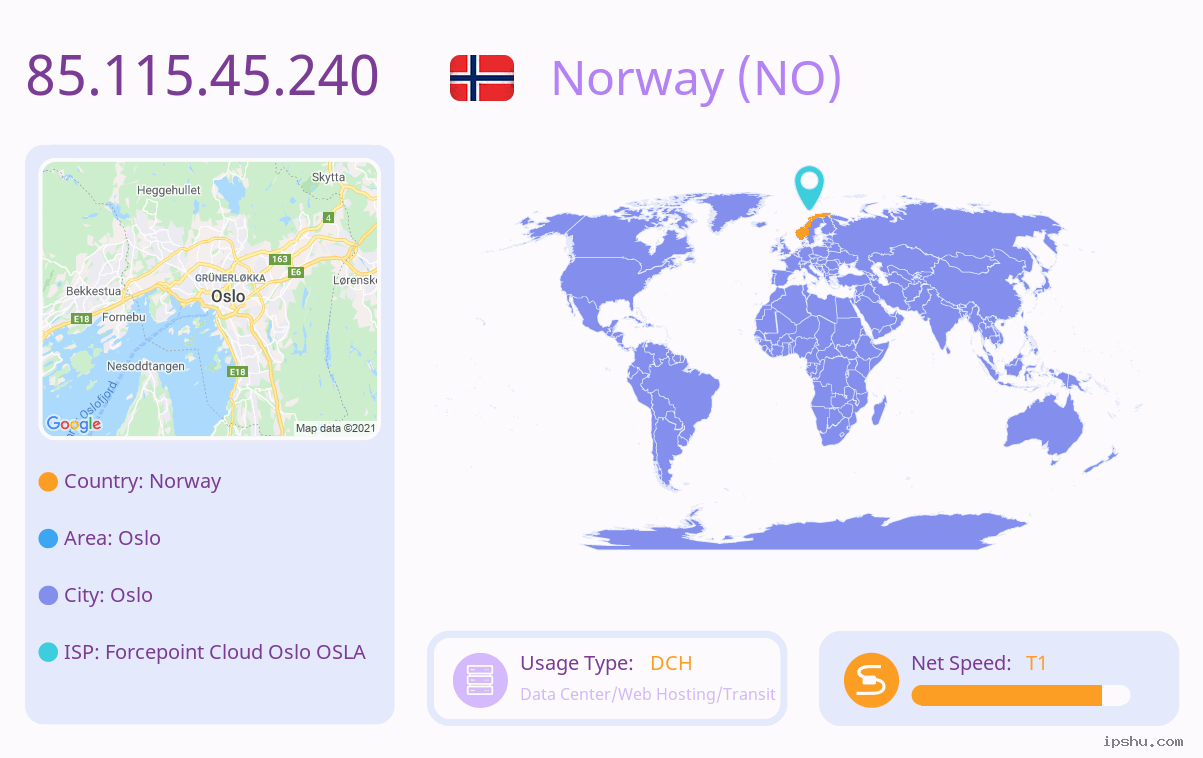The image size is (1203, 758).
Task: Click the T1 net speed value
Action: coord(1036,663)
